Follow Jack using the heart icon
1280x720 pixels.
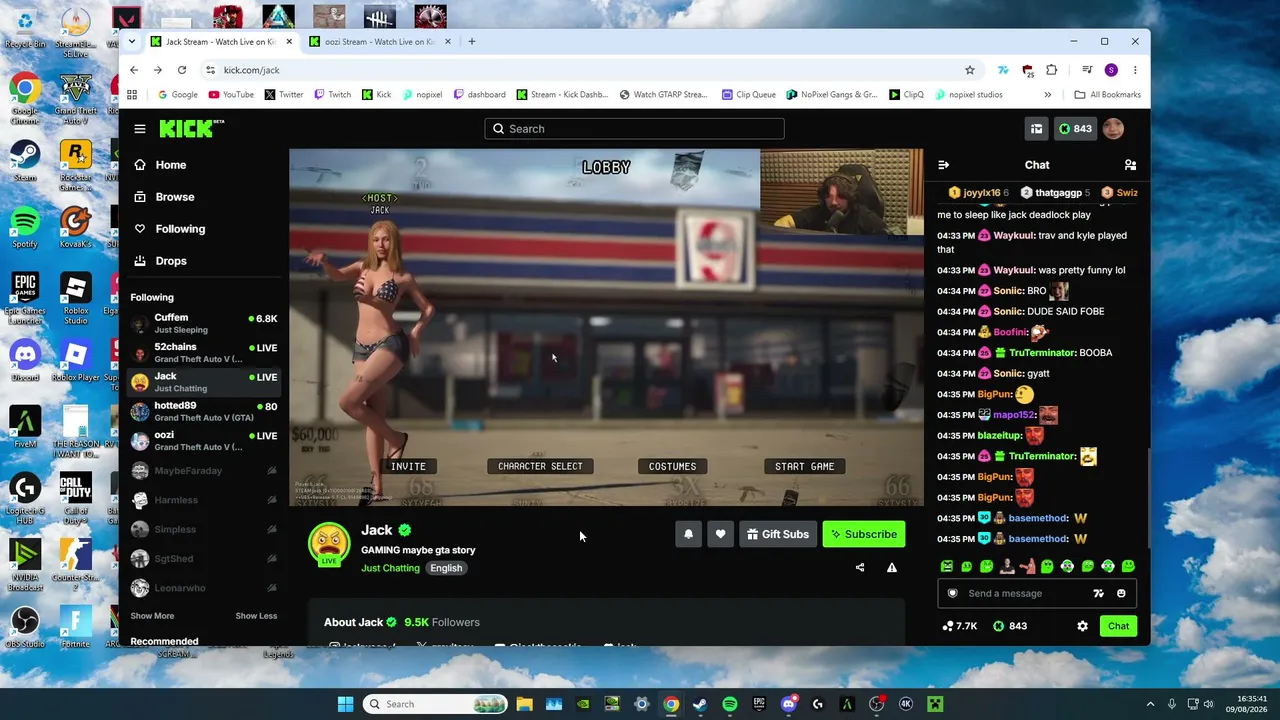tap(720, 534)
